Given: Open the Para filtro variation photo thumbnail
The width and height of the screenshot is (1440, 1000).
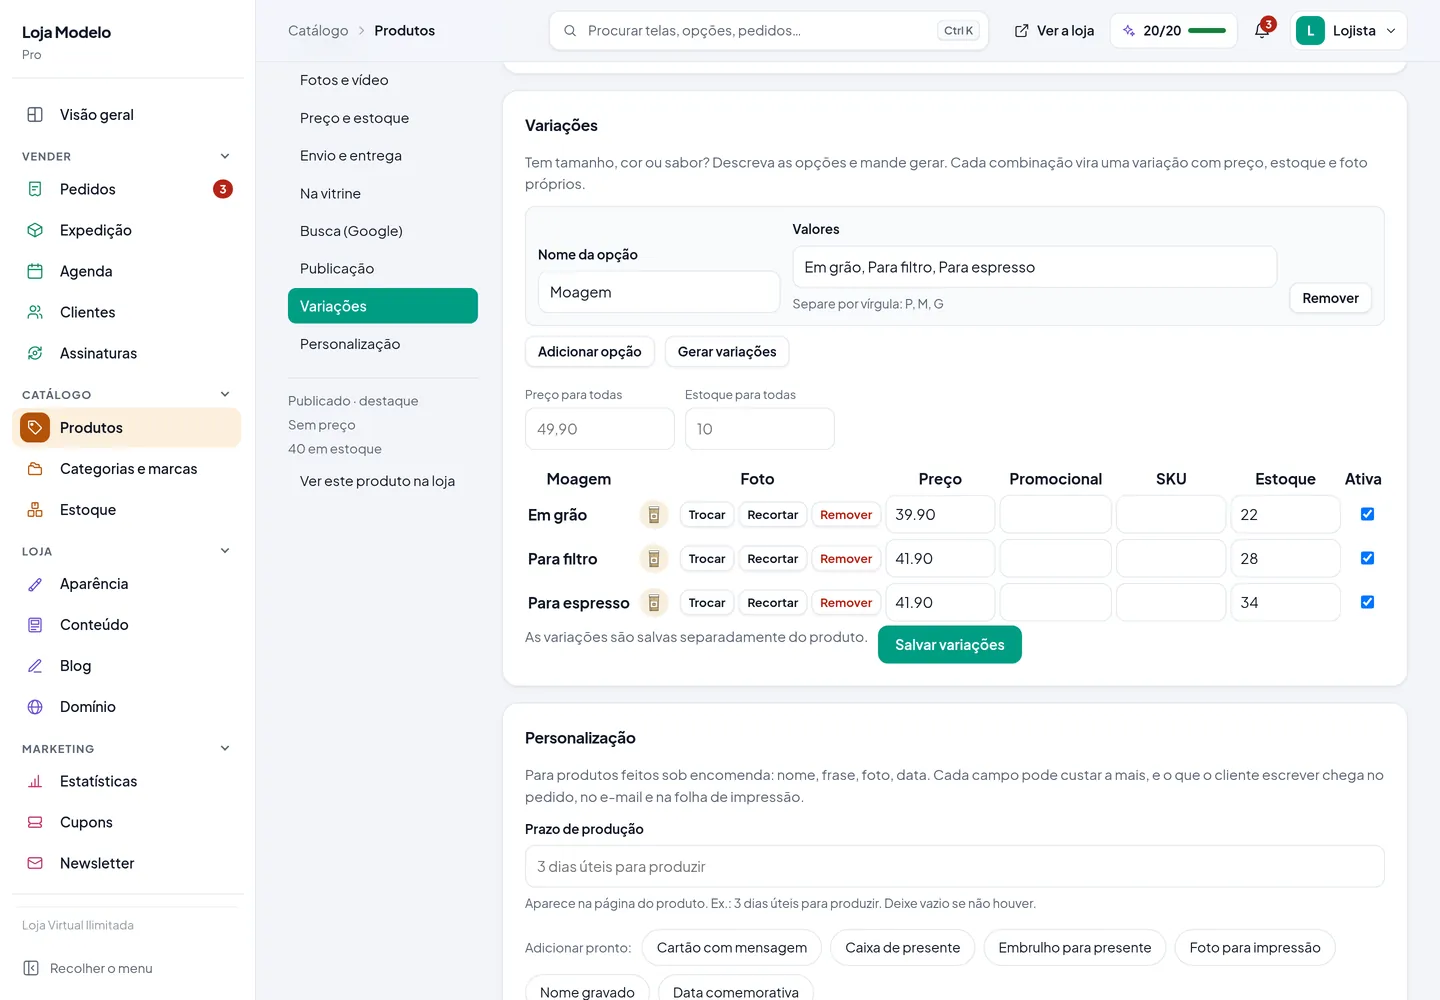Looking at the screenshot, I should (654, 559).
